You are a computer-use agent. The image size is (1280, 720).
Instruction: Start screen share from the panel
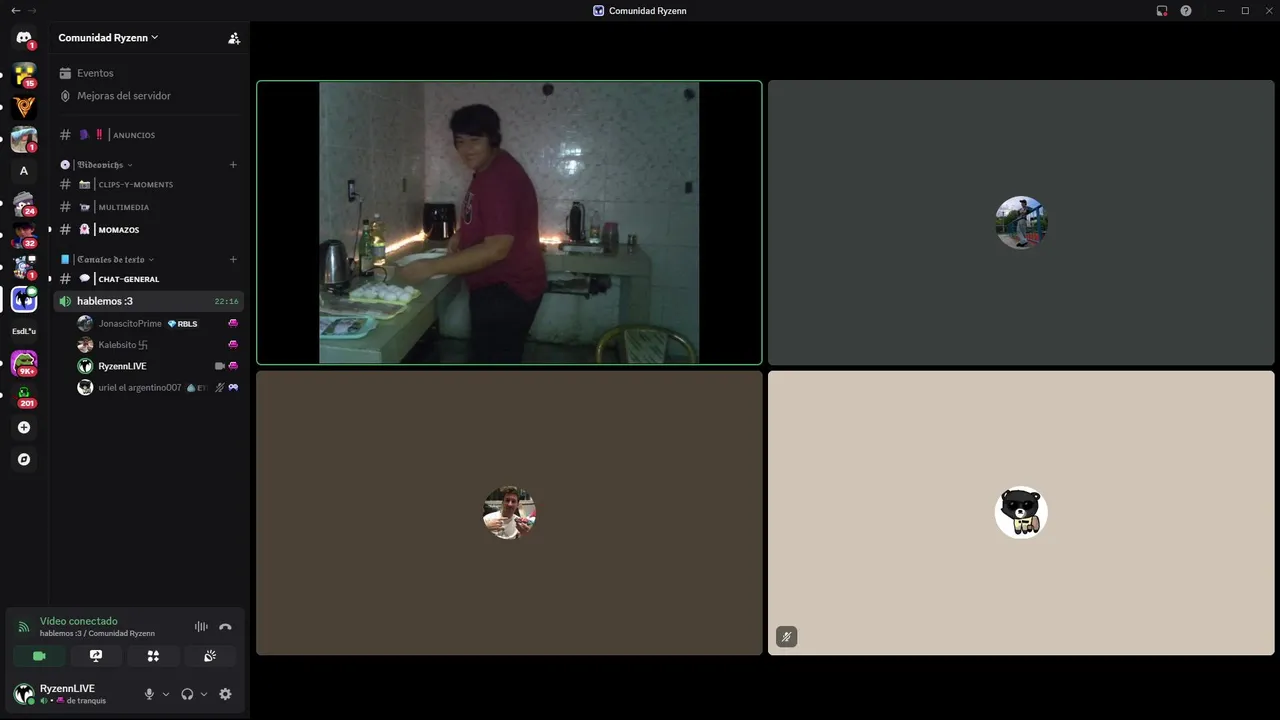click(x=96, y=656)
